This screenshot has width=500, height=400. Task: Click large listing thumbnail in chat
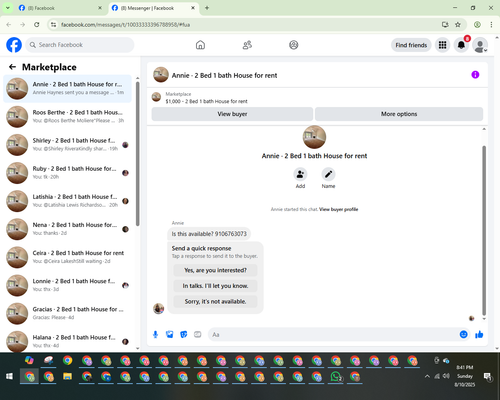click(314, 137)
